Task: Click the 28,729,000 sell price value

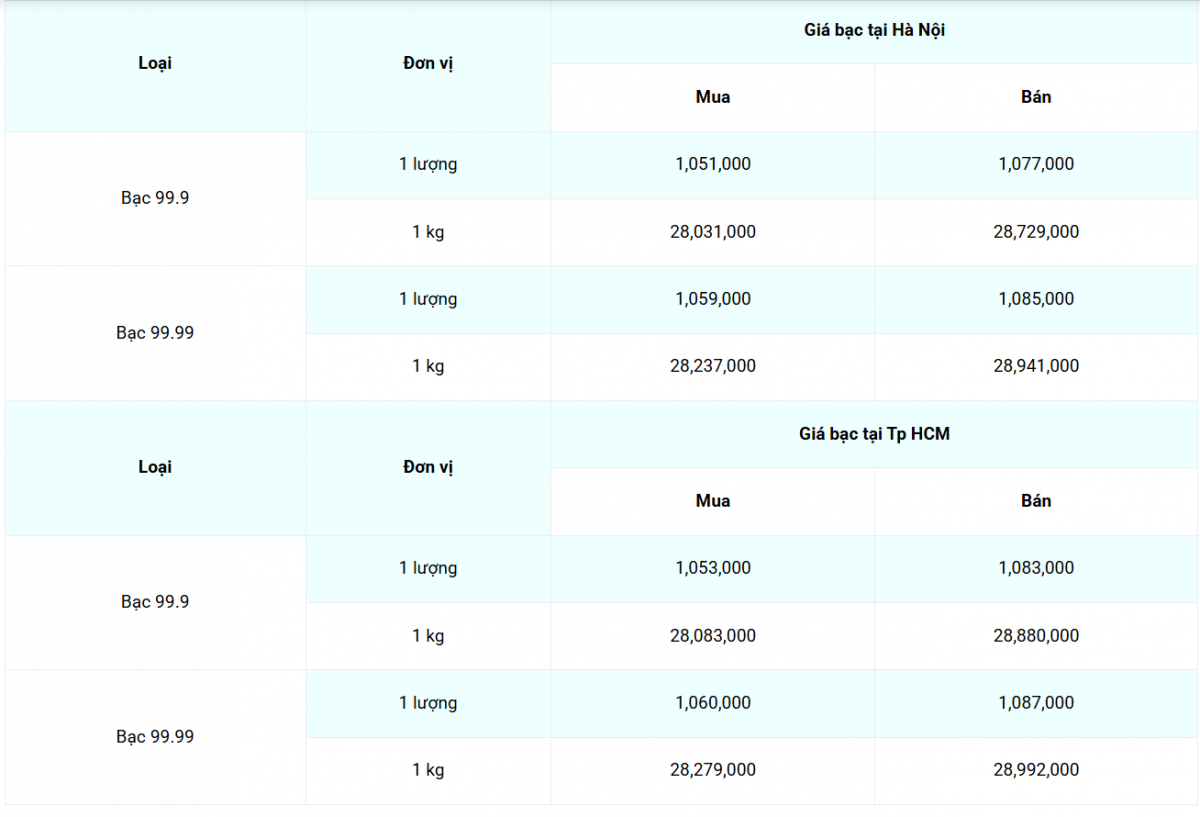Action: (1036, 232)
